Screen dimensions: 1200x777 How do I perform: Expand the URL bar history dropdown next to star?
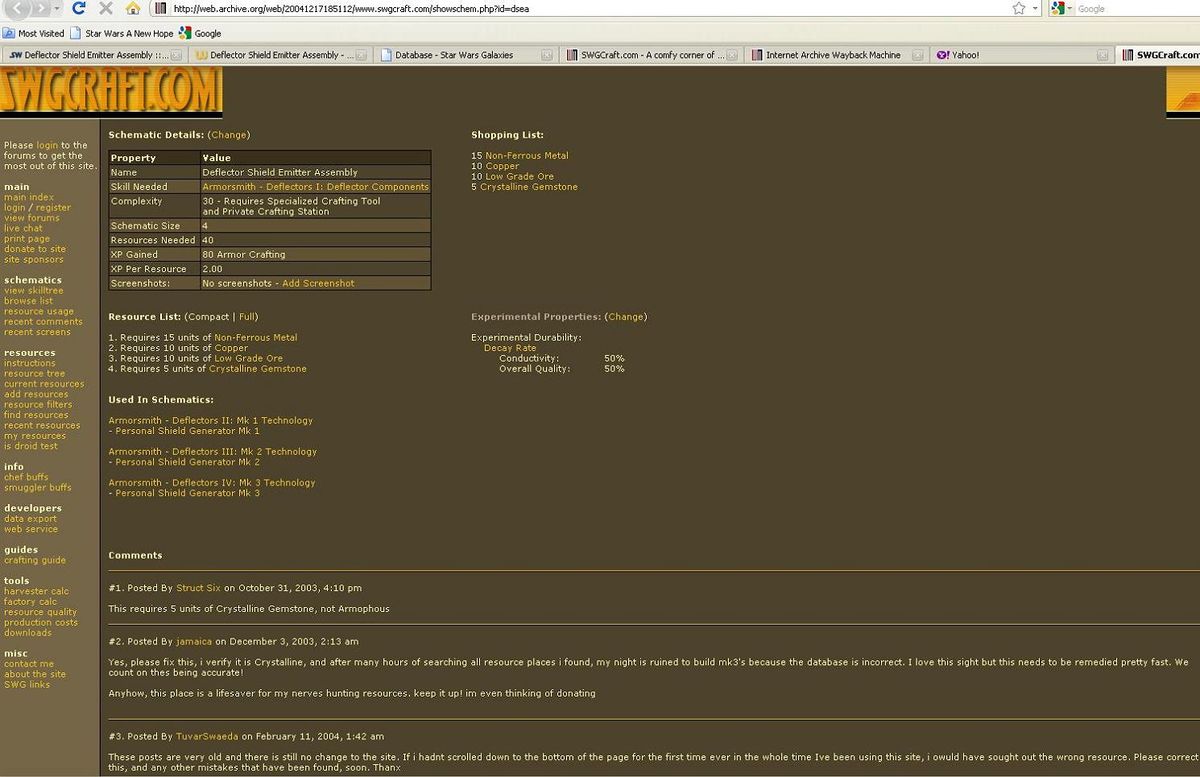coord(1035,8)
